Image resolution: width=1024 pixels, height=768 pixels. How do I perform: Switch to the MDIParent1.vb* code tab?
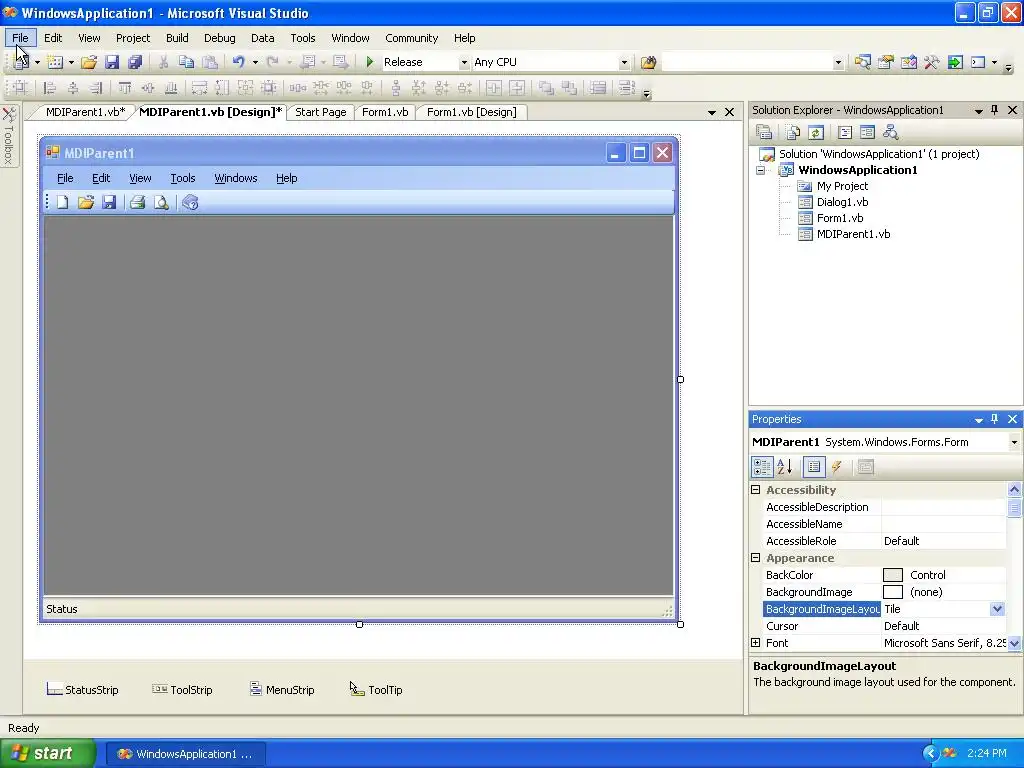pos(85,112)
